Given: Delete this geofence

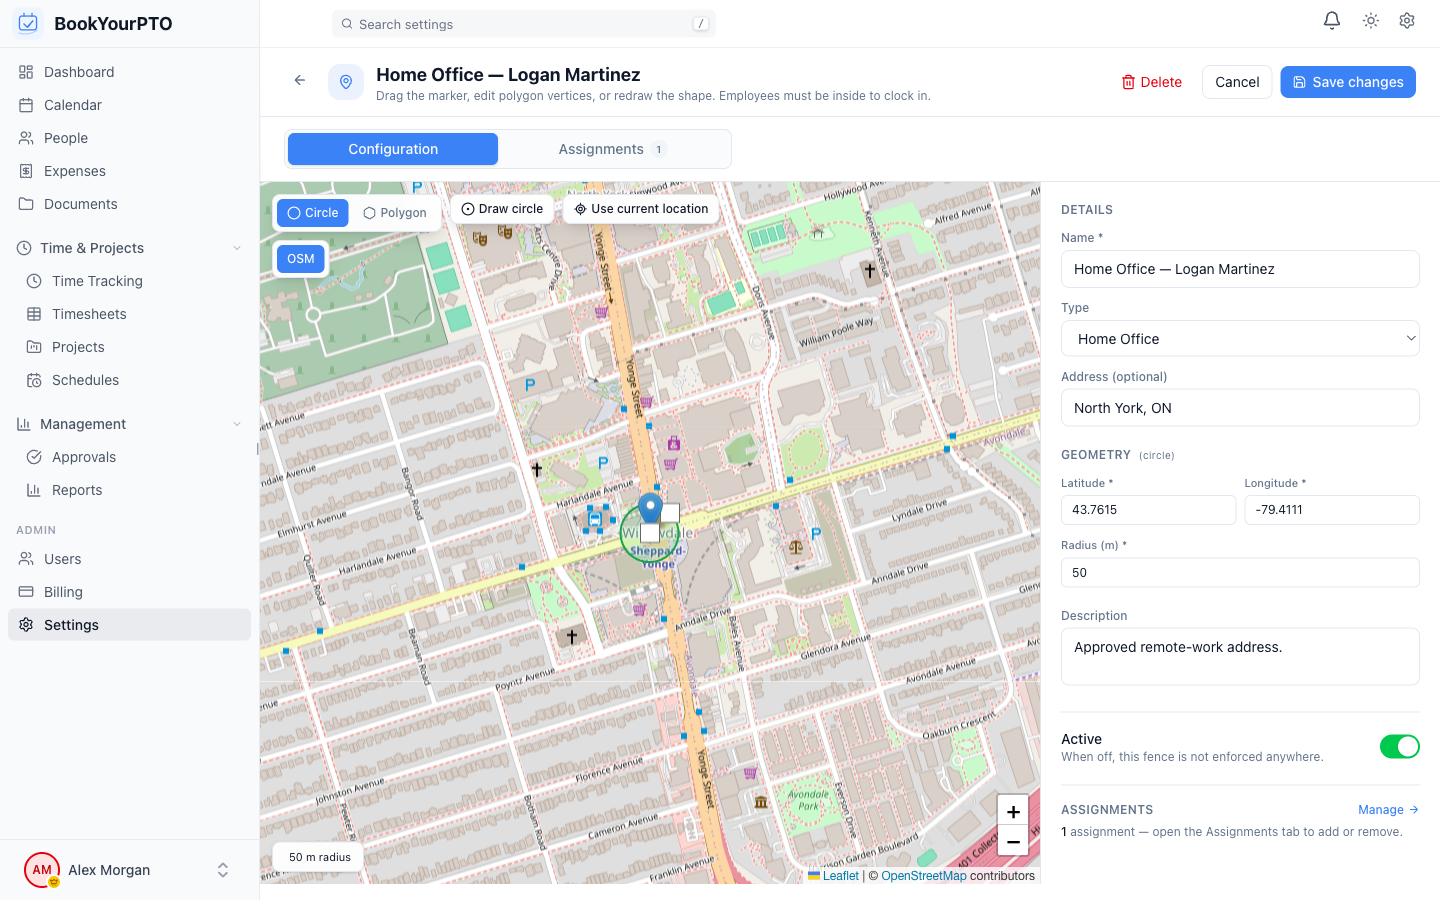Looking at the screenshot, I should [x=1152, y=82].
